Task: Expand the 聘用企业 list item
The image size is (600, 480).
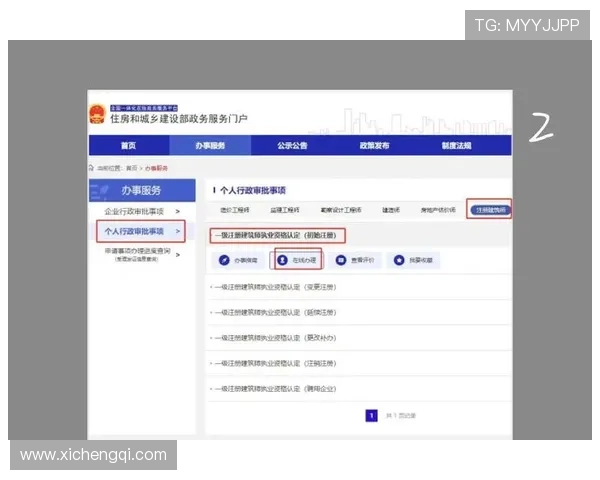Action: pyautogui.click(x=359, y=389)
